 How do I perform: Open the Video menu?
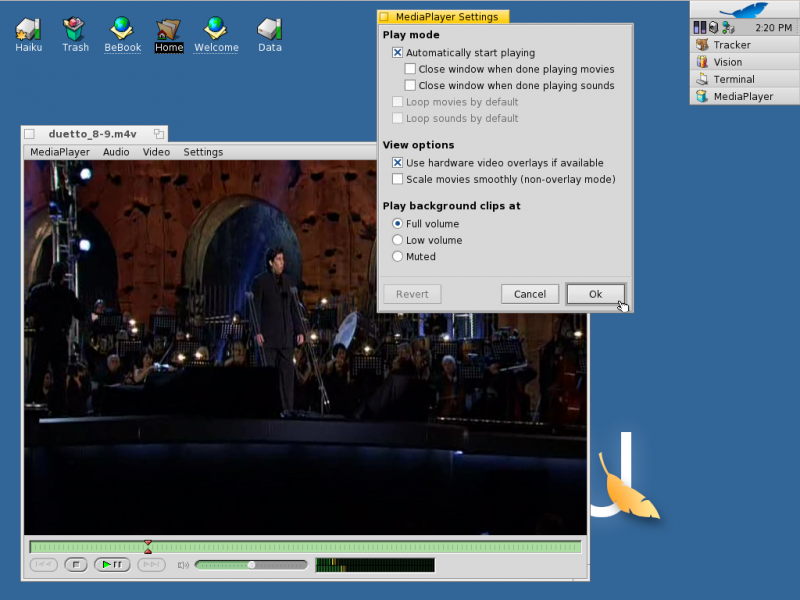click(x=156, y=152)
